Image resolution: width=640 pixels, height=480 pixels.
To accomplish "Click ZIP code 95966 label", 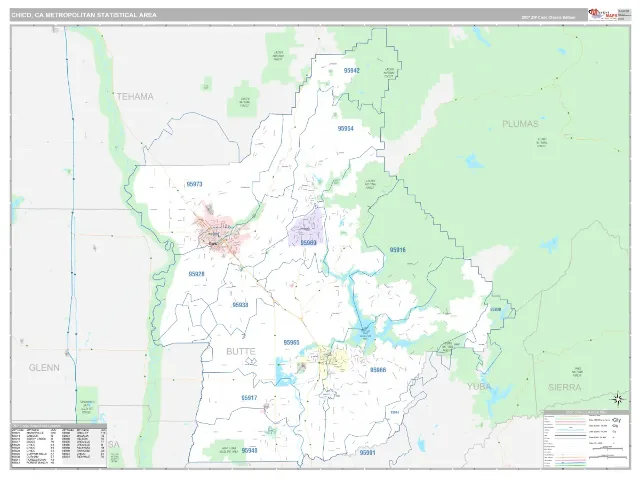I will tap(378, 370).
